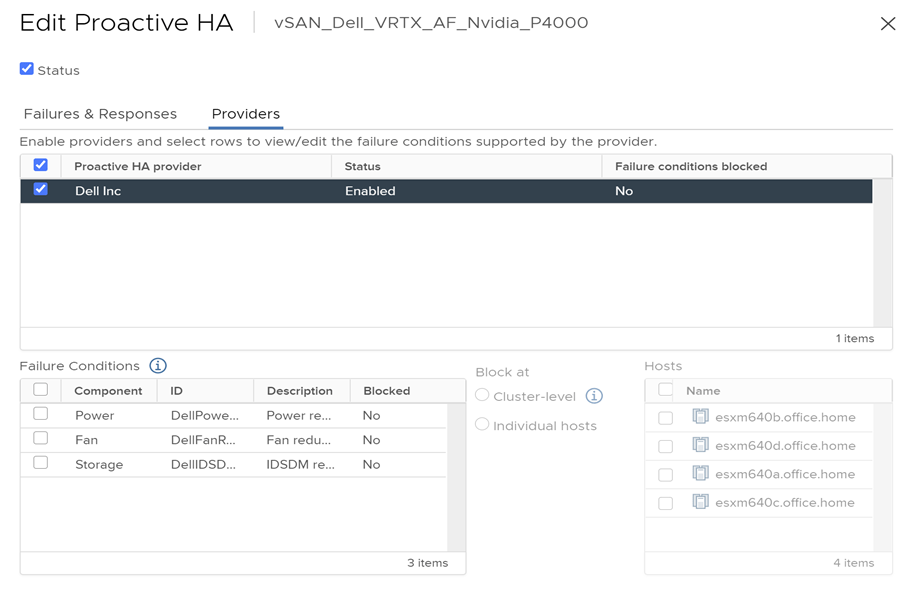Close the Edit Proactive HA dialog

(887, 24)
